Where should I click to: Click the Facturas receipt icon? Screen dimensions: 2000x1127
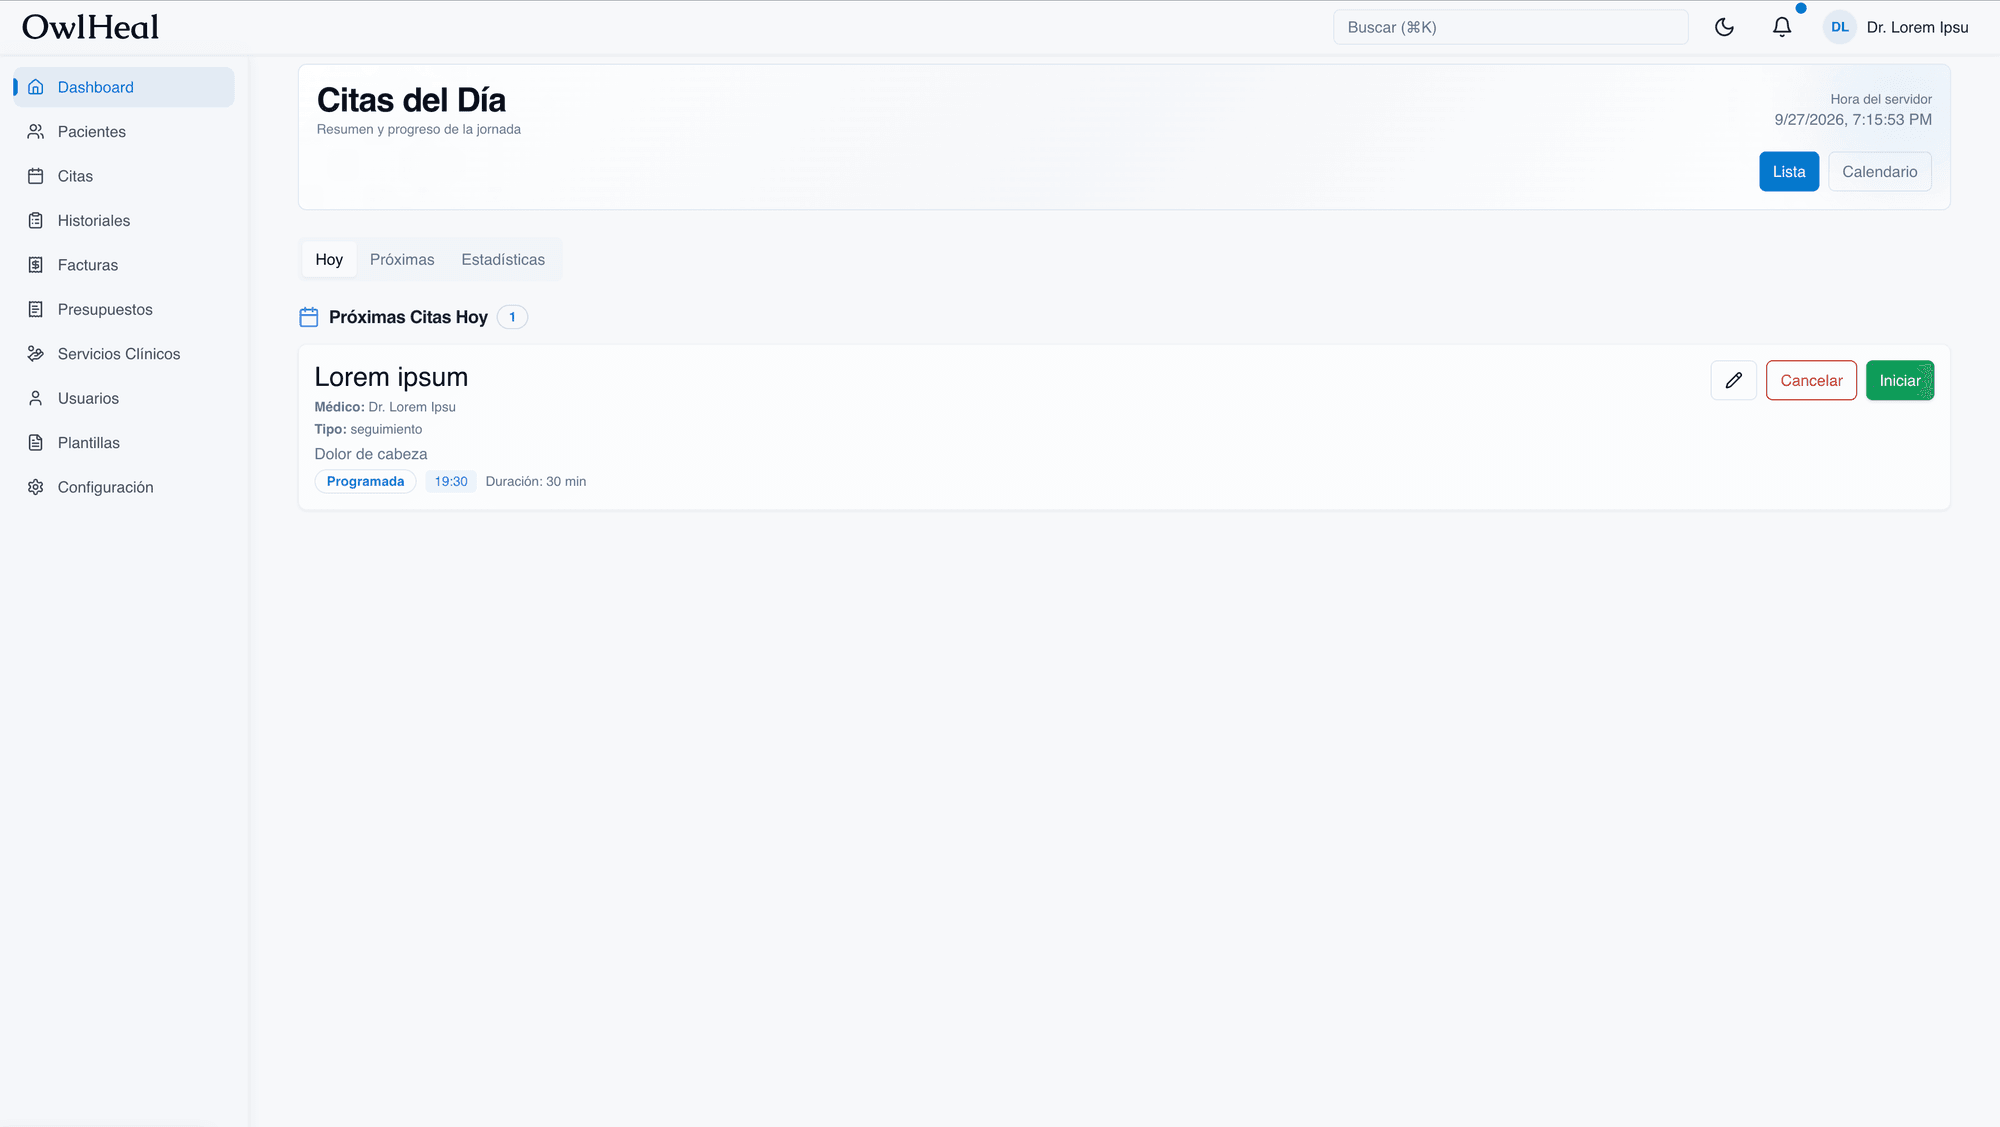36,265
